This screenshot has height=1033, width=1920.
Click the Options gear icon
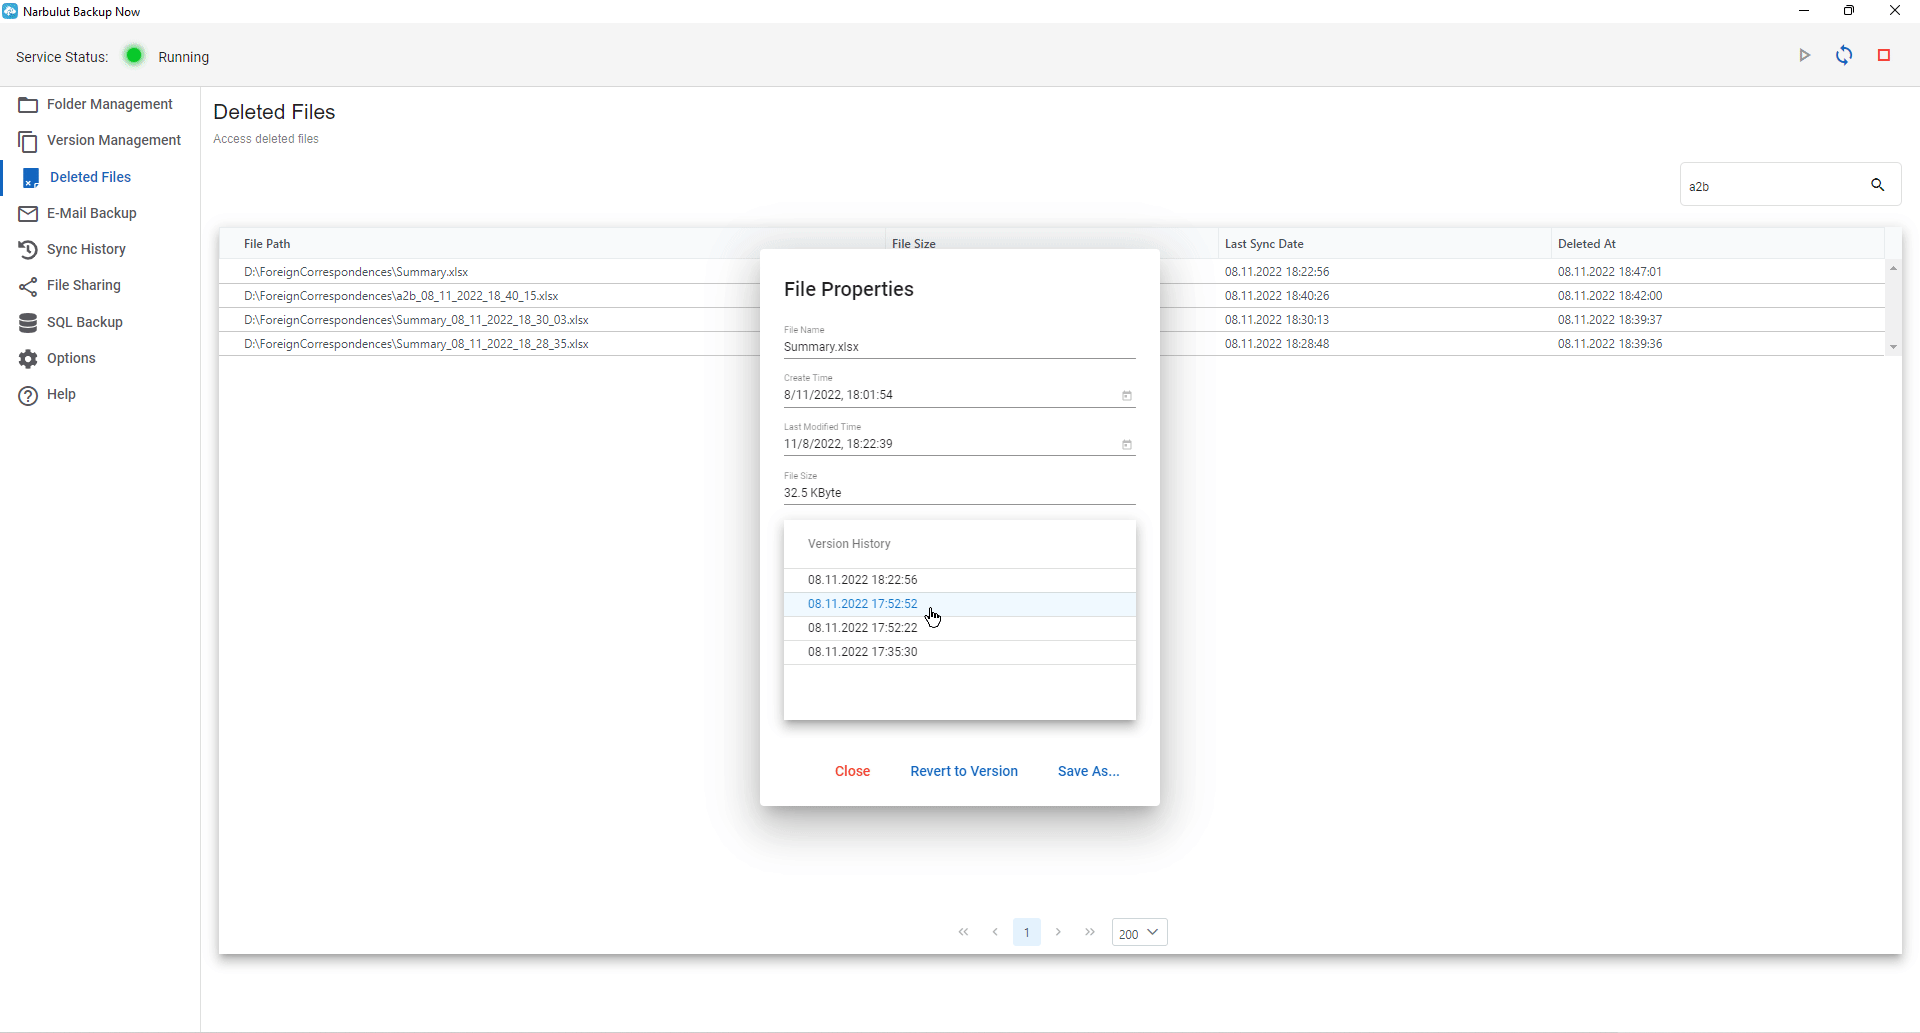point(28,359)
